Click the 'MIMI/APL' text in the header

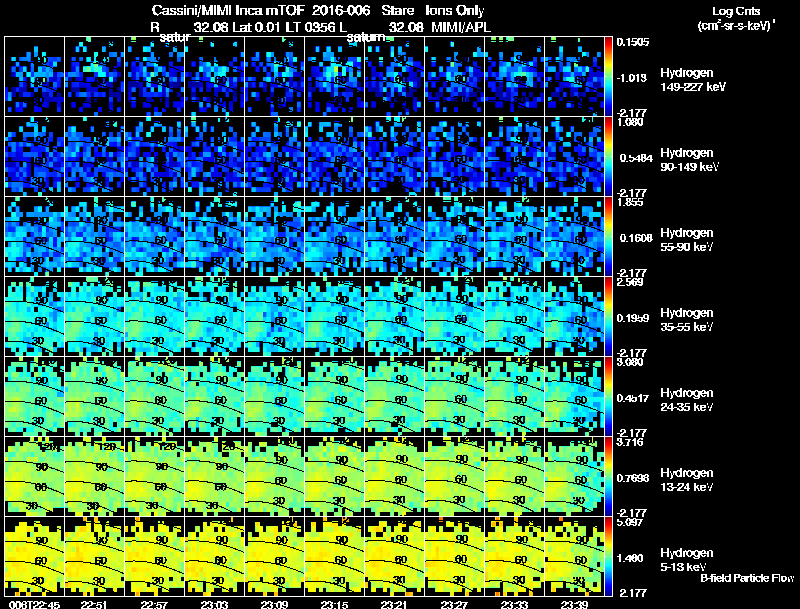461,27
